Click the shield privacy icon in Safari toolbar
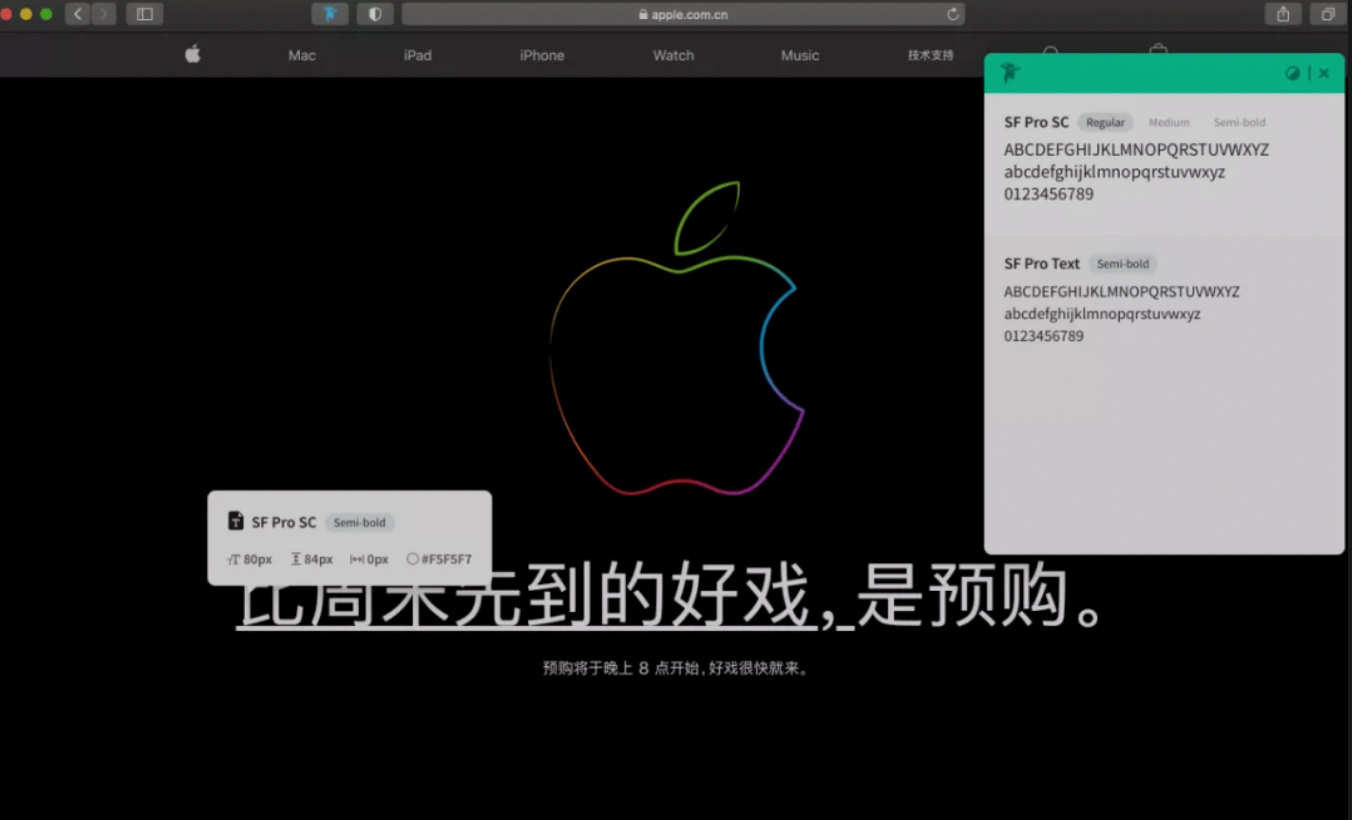Screen dimensions: 1352x820 pos(375,14)
